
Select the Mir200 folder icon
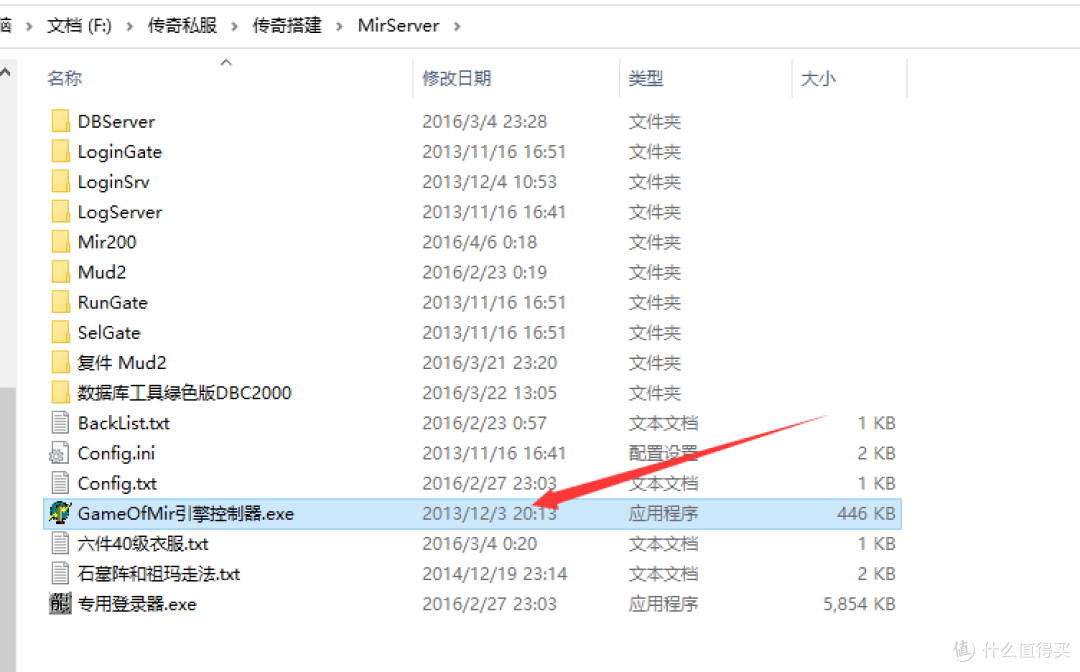click(61, 242)
